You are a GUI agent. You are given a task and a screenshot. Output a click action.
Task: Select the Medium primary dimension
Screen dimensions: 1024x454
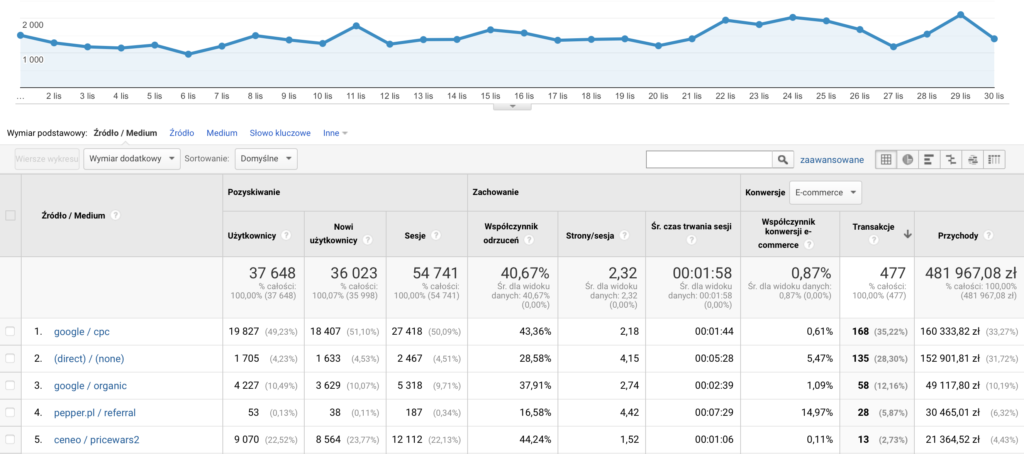pyautogui.click(x=222, y=133)
